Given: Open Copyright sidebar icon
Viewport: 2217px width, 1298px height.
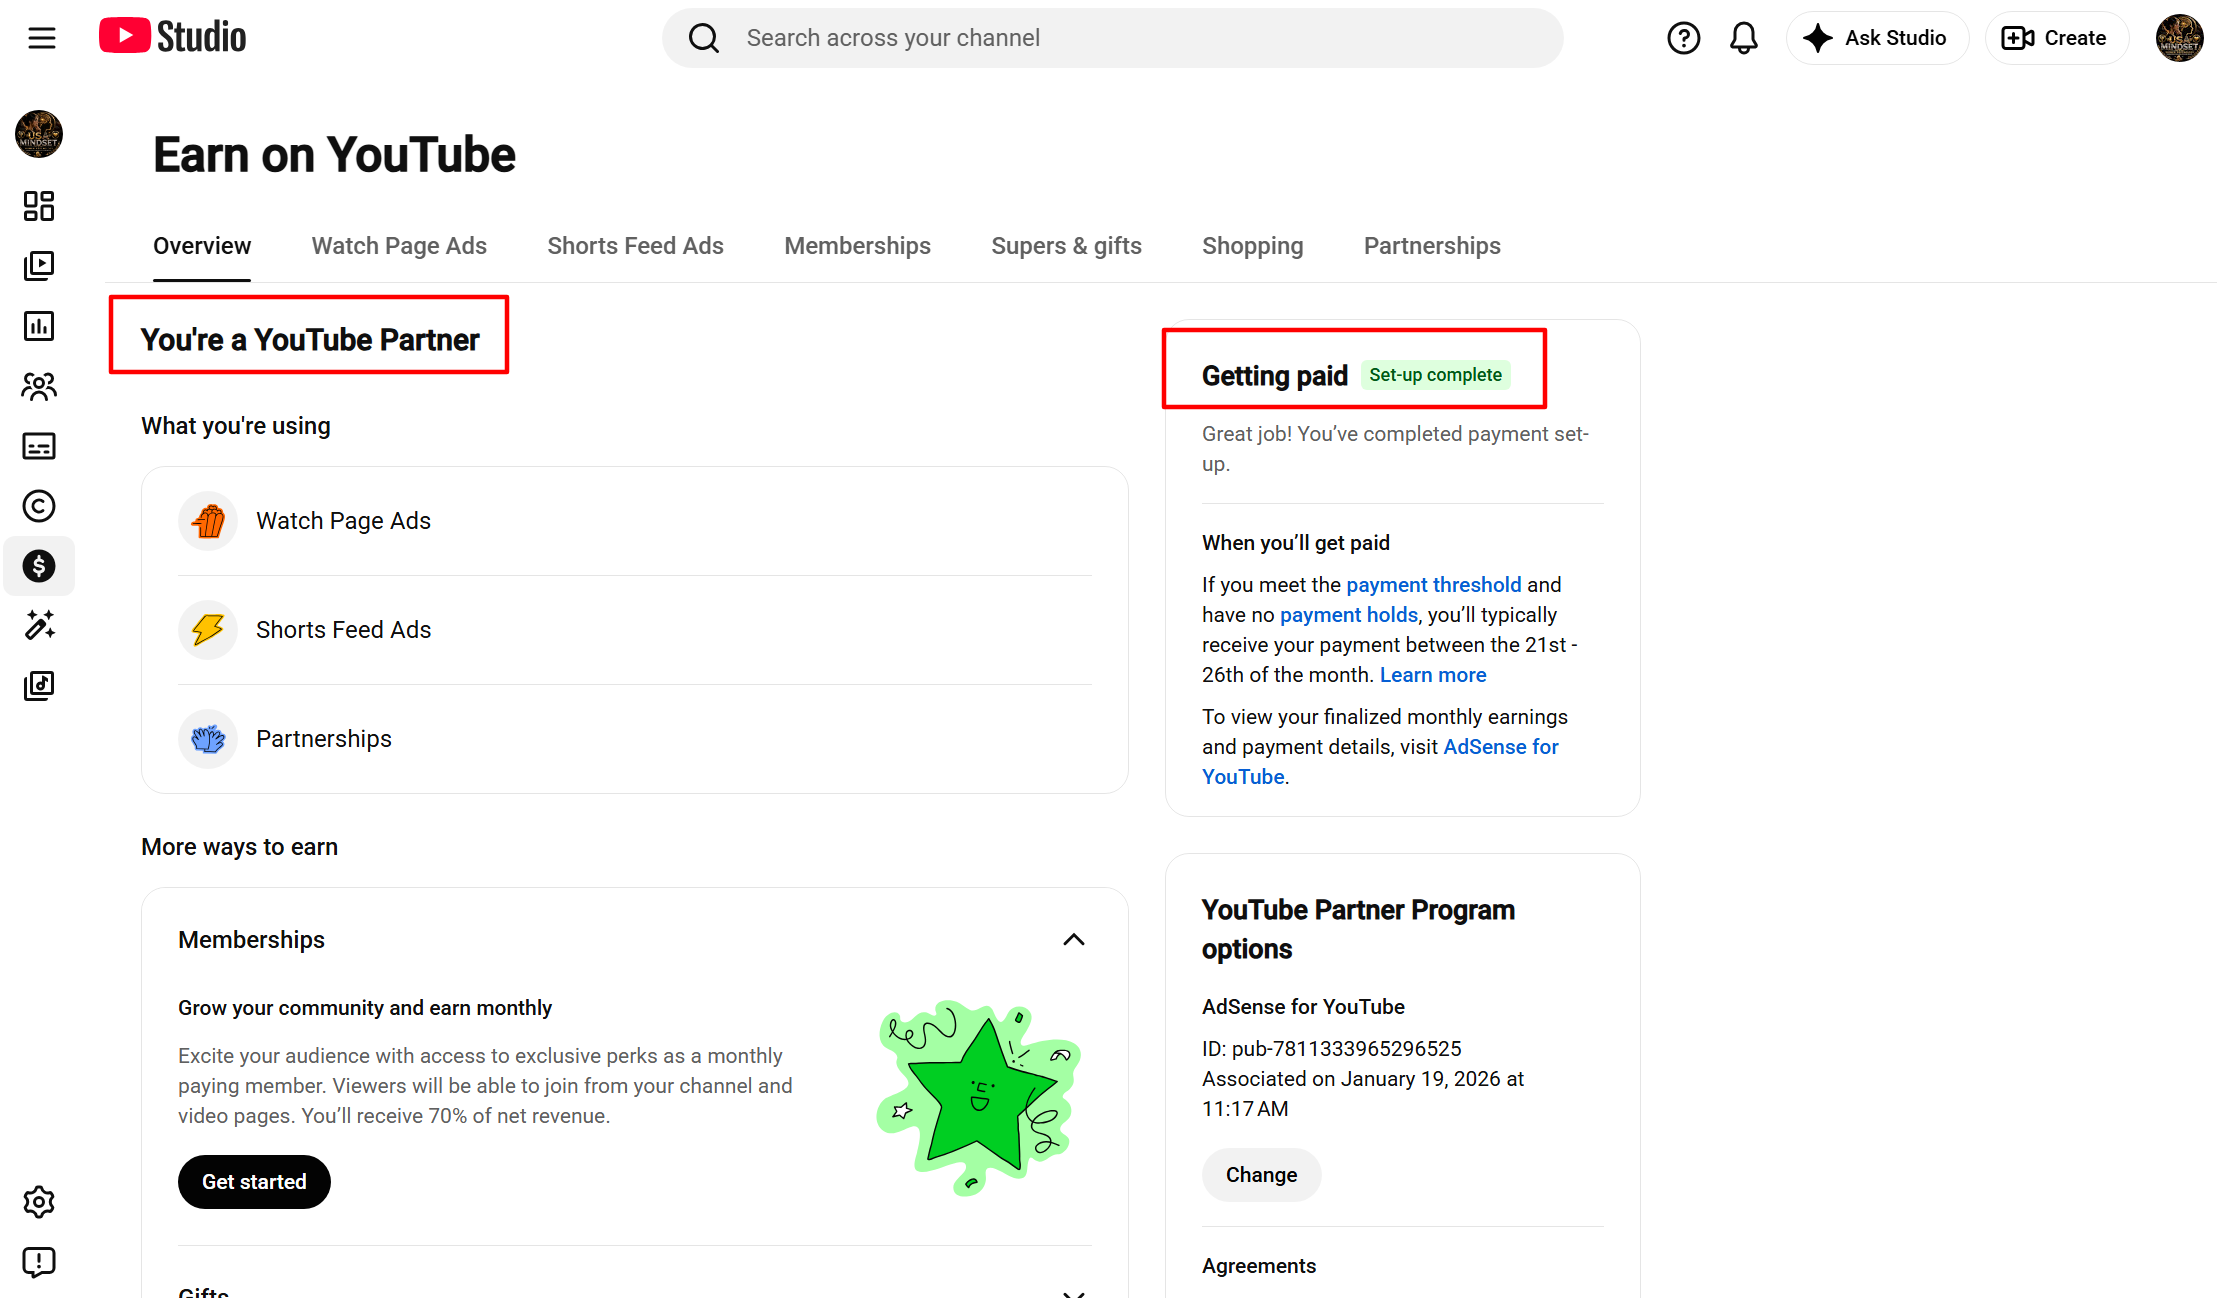Looking at the screenshot, I should coord(39,506).
